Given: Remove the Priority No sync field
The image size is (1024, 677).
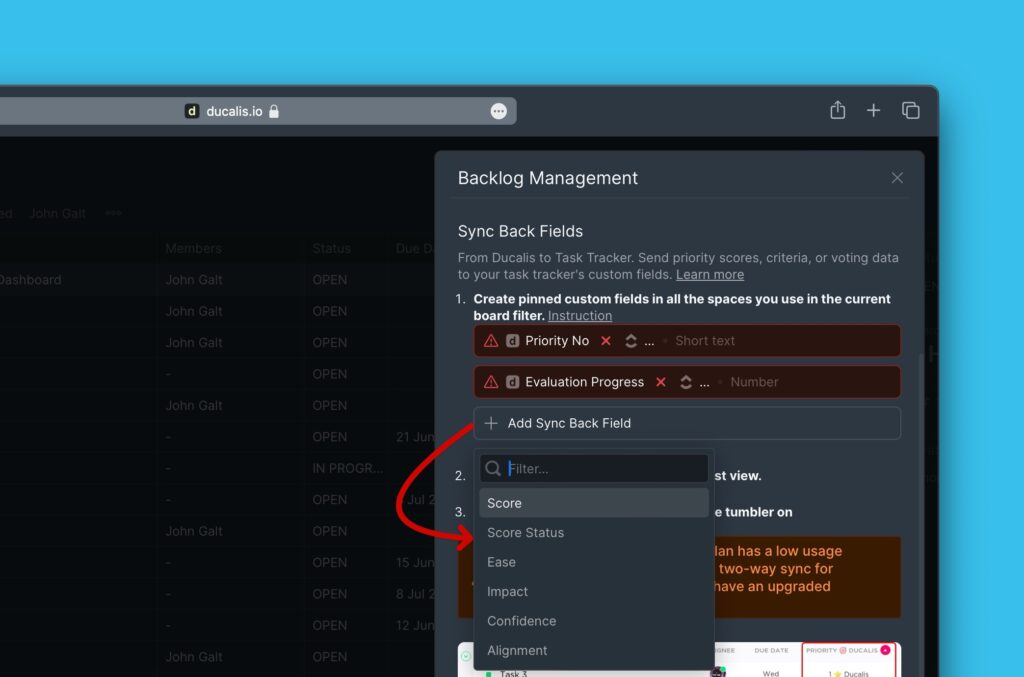Looking at the screenshot, I should 606,341.
